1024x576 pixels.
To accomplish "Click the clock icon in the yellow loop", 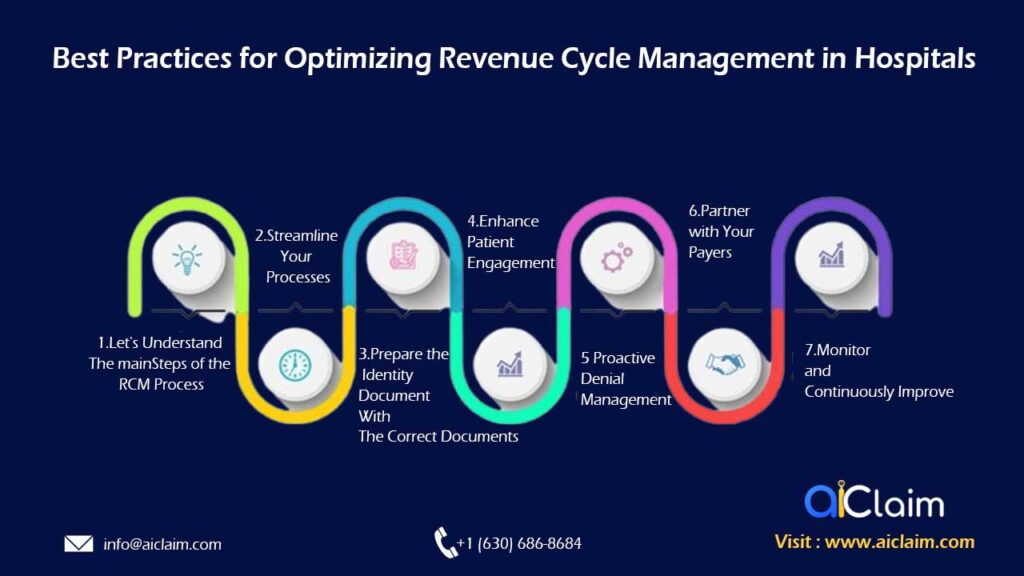I will 294,365.
